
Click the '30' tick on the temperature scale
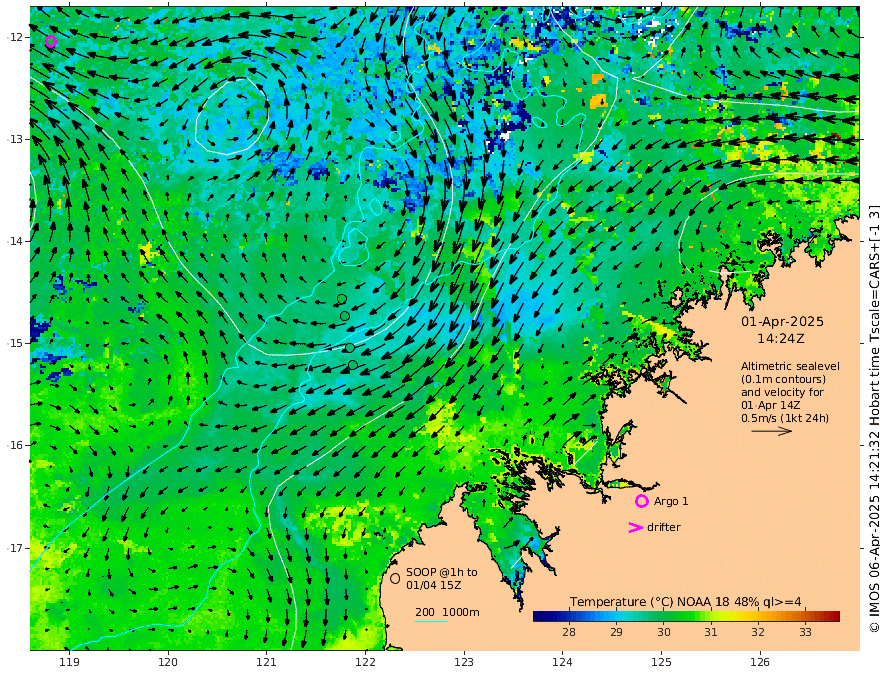[663, 632]
